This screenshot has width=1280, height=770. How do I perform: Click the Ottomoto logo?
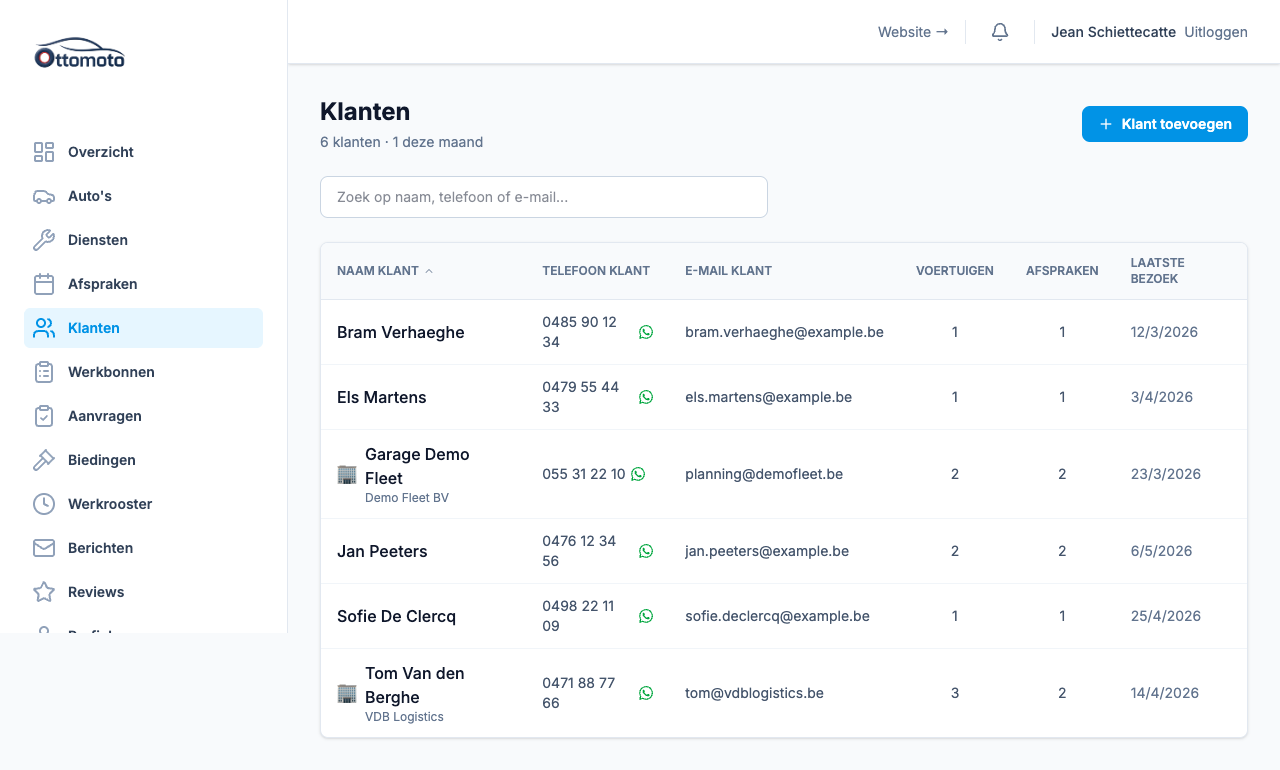pyautogui.click(x=80, y=53)
